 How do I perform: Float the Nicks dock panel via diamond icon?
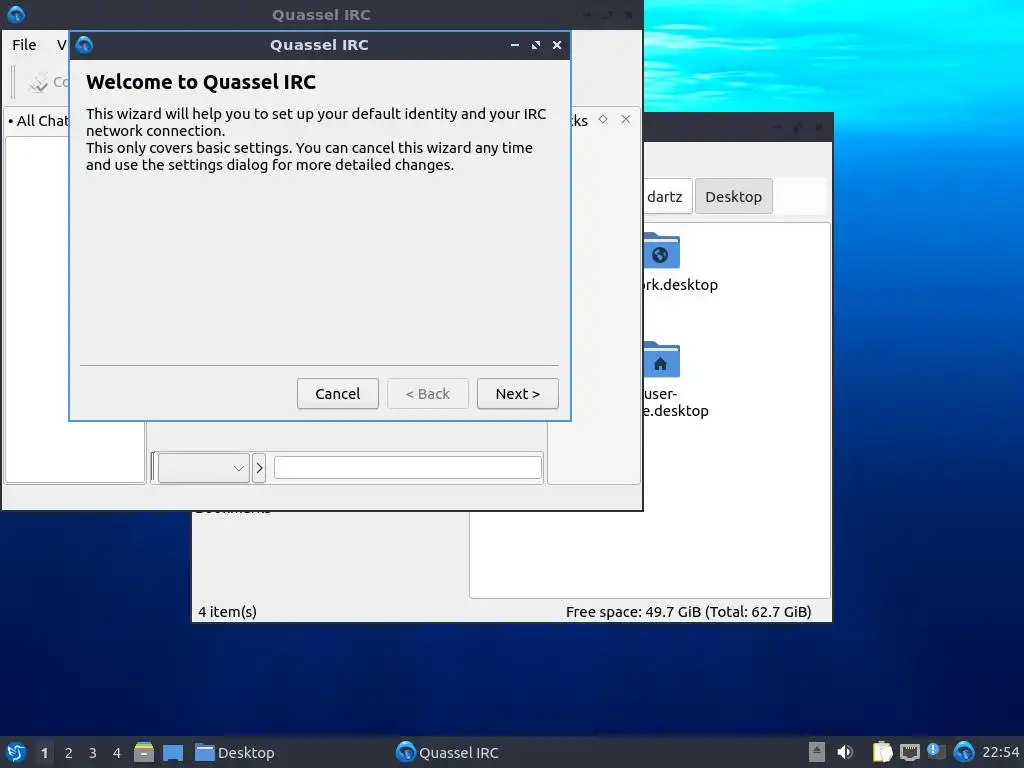coord(603,120)
